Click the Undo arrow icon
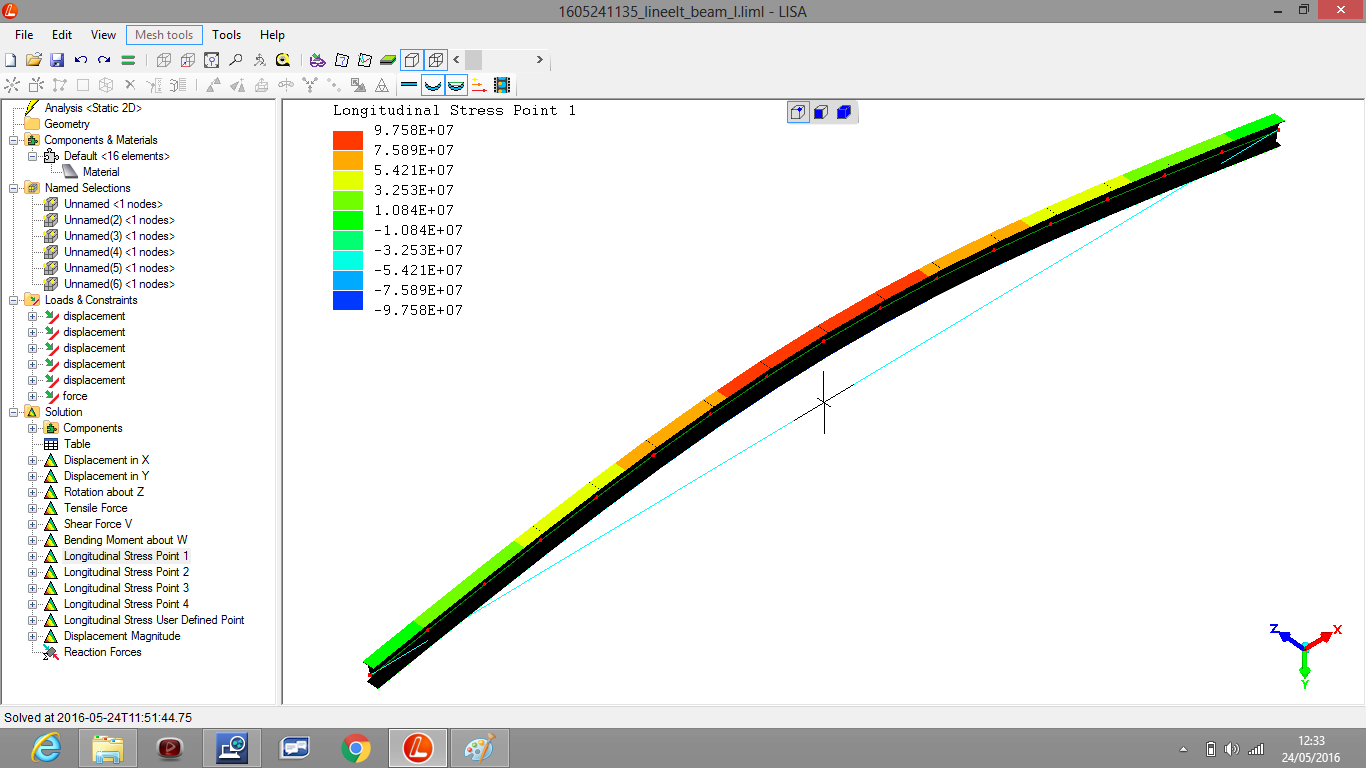The height and width of the screenshot is (768, 1366). point(81,60)
